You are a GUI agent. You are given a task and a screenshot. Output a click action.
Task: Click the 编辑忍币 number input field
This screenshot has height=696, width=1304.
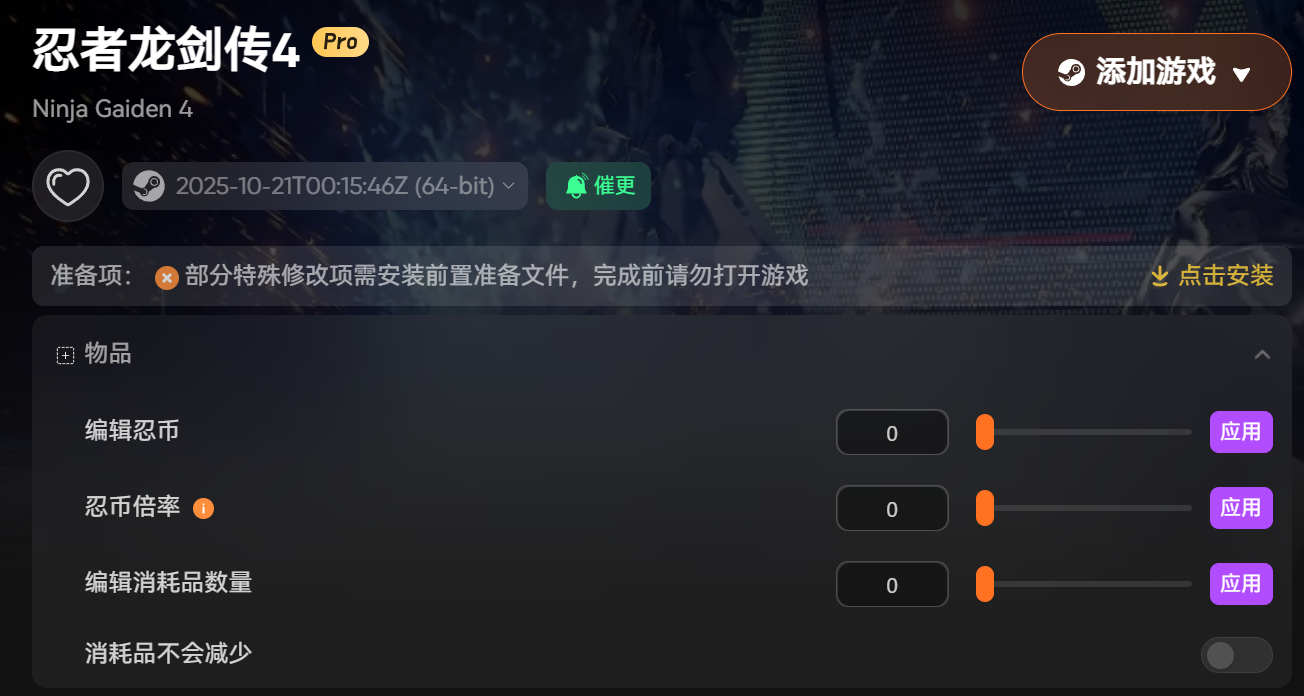tap(892, 432)
